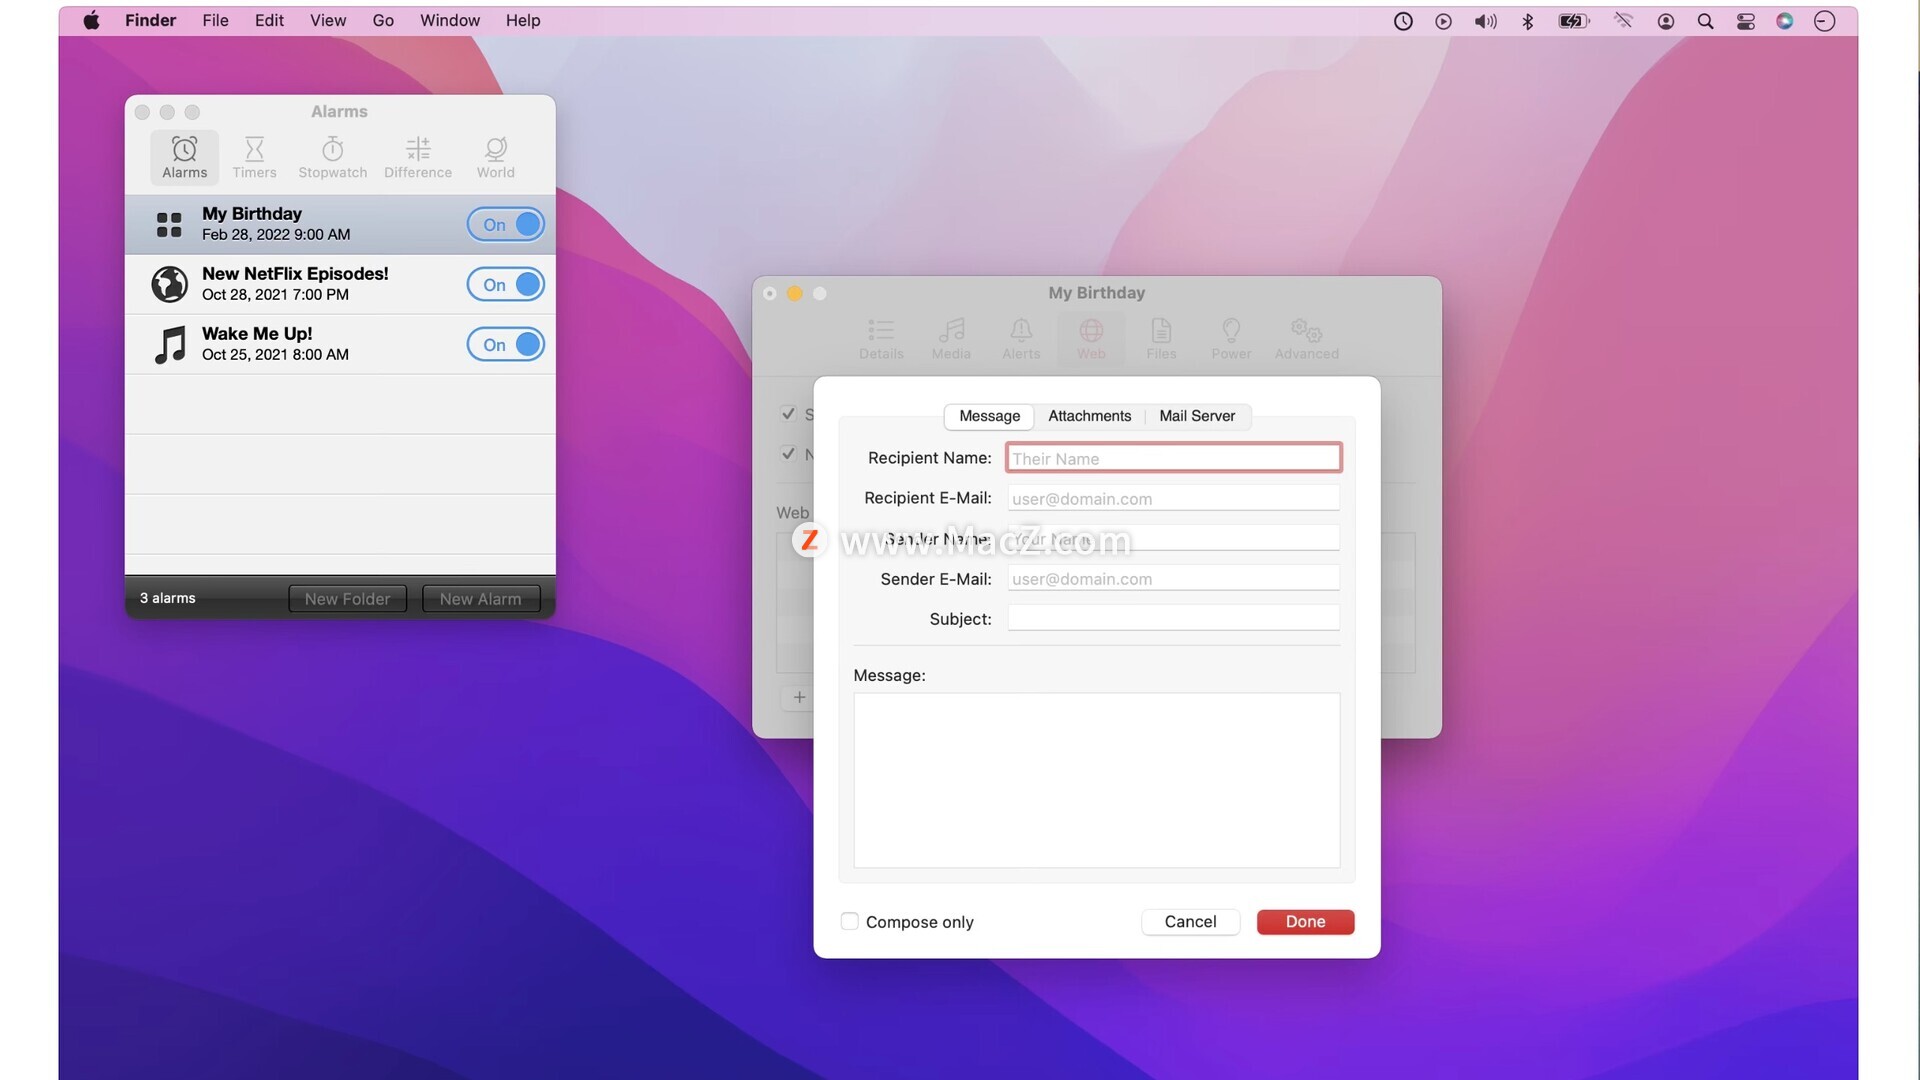The width and height of the screenshot is (1920, 1080).
Task: Open the World clock tab
Action: 495,157
